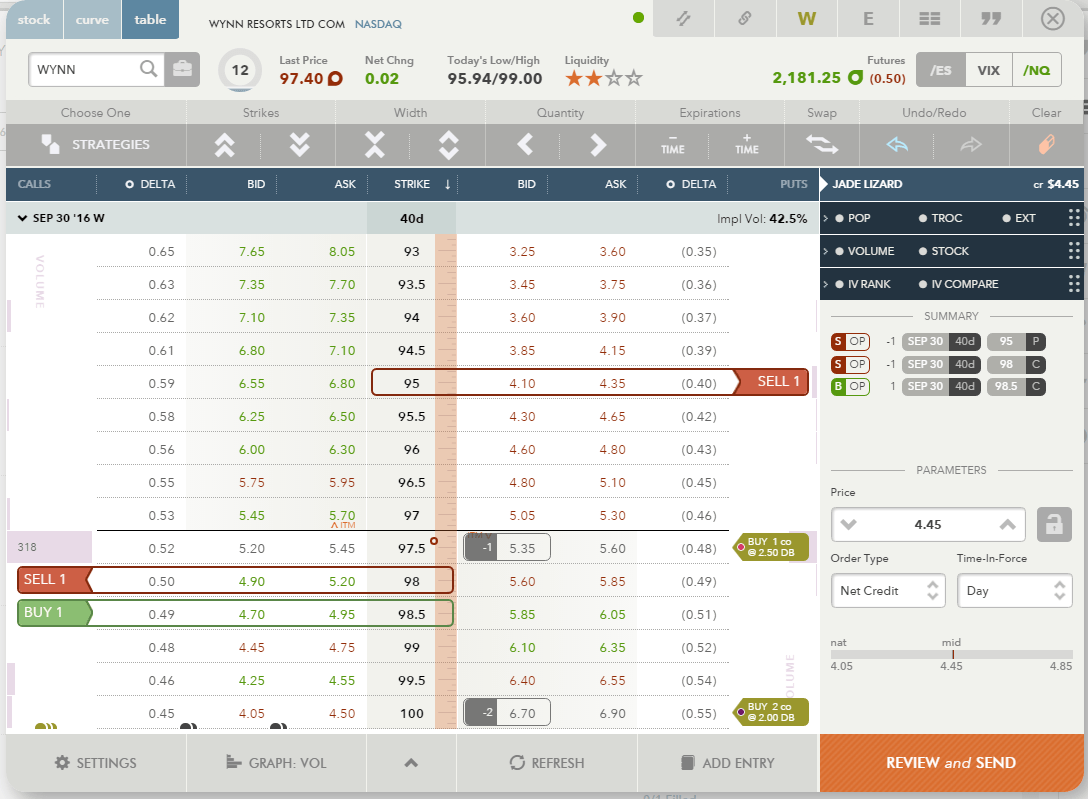Open the STRATEGIES menu
This screenshot has width=1088, height=799.
96,144
